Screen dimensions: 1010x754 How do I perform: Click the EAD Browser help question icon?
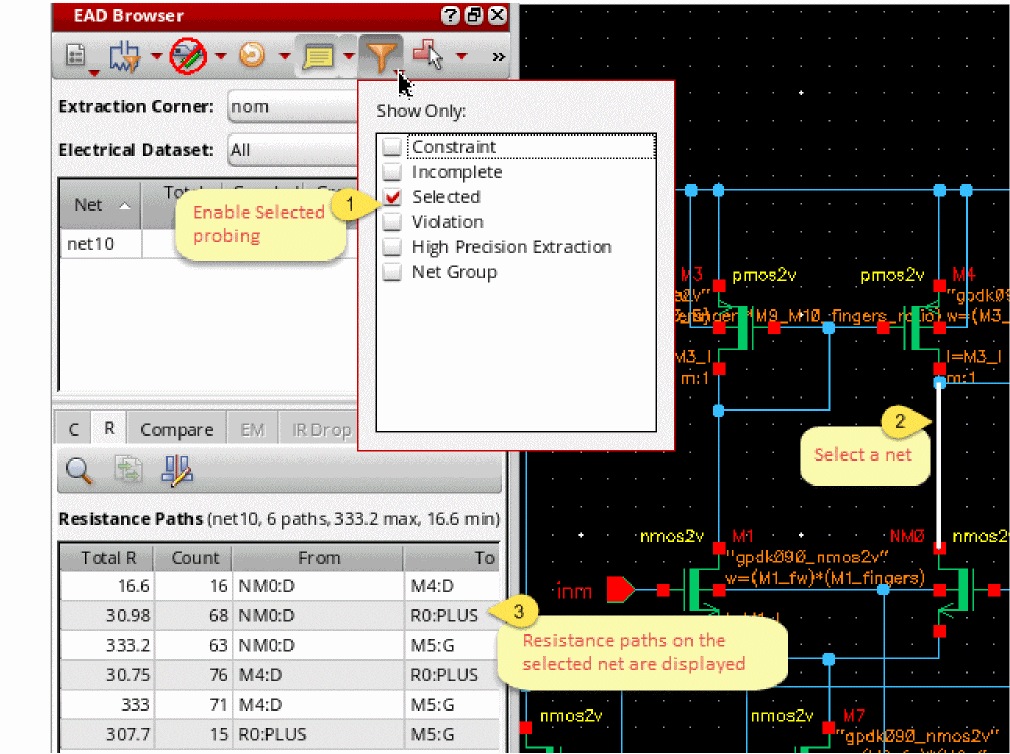pos(450,16)
